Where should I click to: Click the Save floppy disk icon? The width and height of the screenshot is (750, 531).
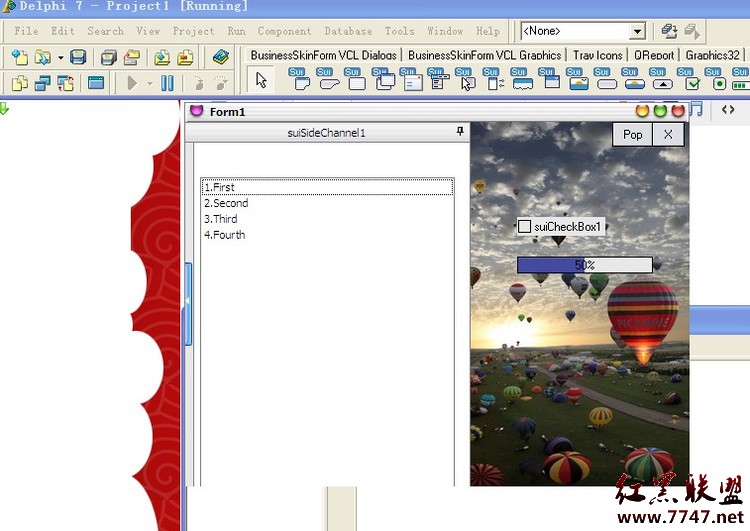(78, 57)
